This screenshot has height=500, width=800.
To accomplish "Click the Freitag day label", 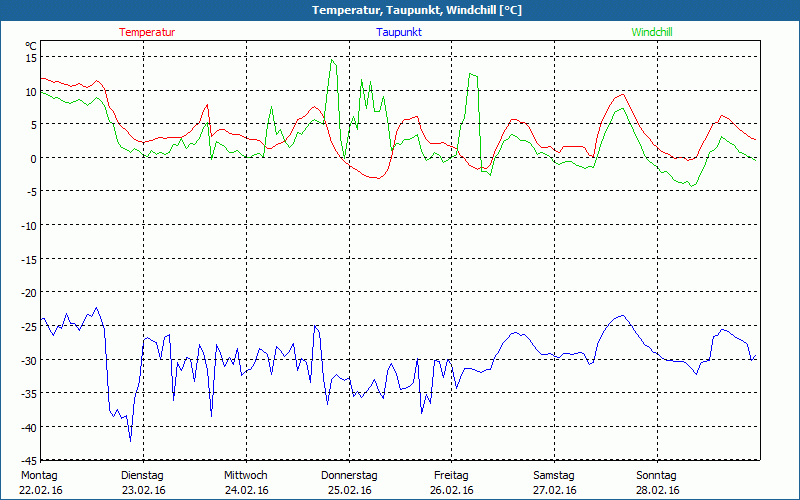I will coord(452,476).
